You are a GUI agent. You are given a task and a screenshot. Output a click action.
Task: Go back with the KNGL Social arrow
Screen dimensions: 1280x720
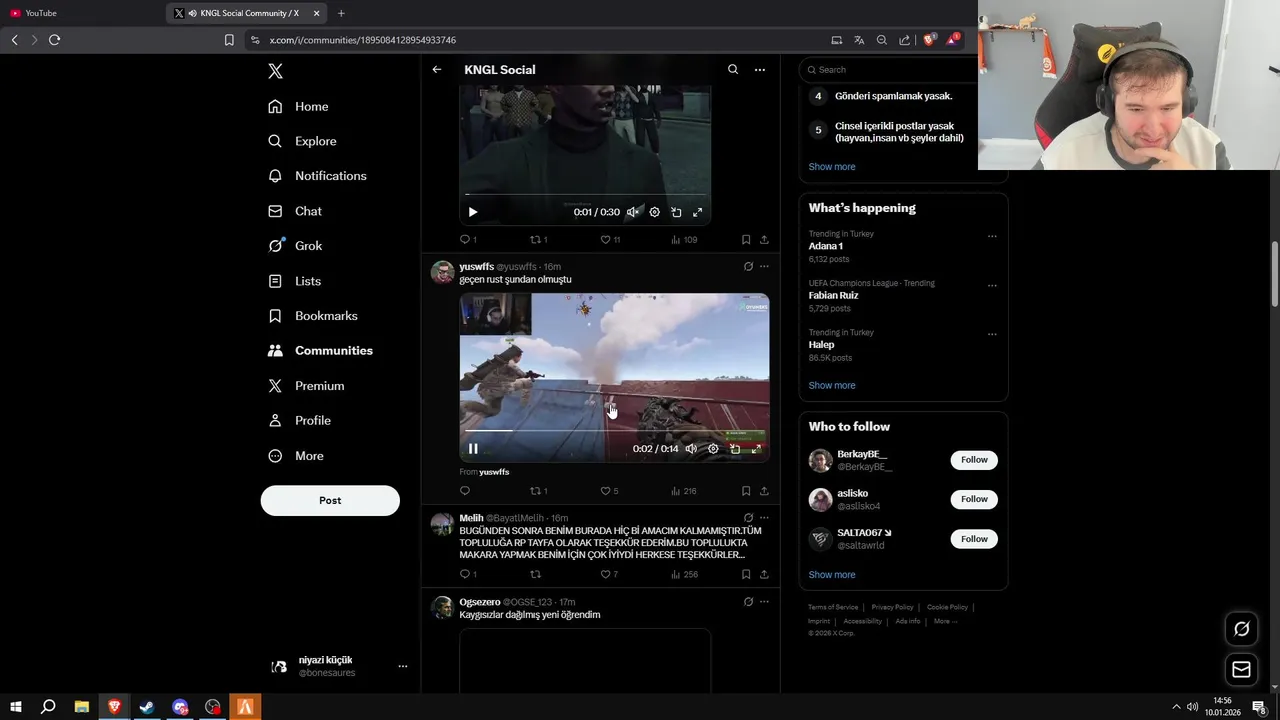tap(437, 70)
